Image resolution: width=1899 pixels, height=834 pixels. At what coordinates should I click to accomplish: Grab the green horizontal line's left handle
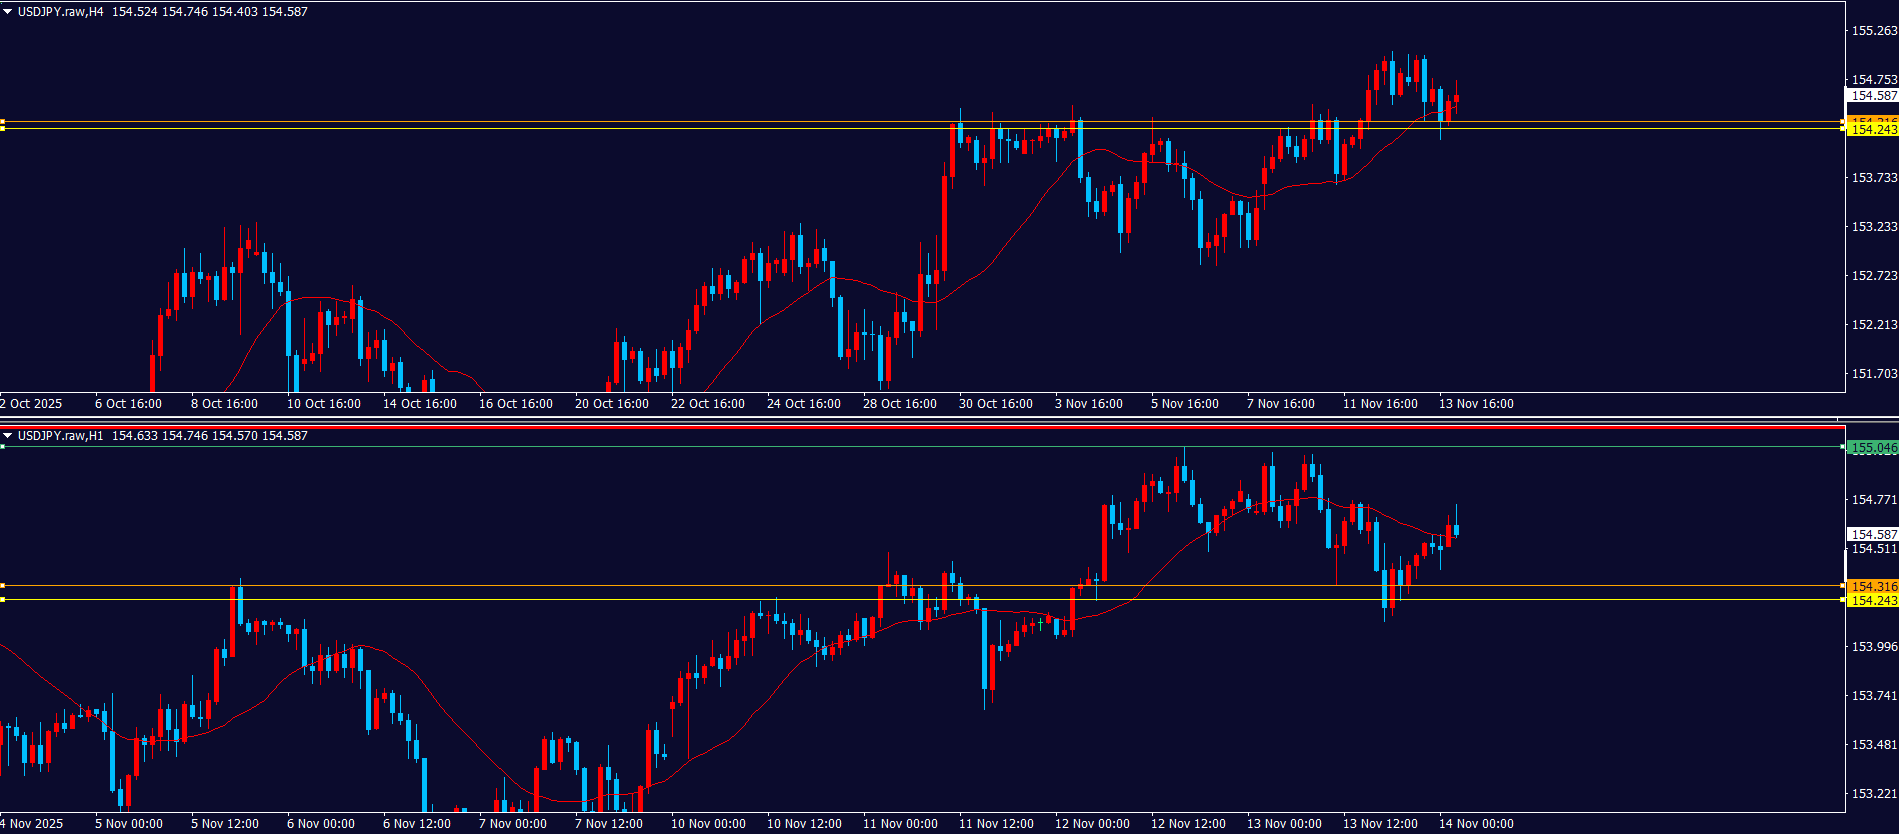click(3, 446)
